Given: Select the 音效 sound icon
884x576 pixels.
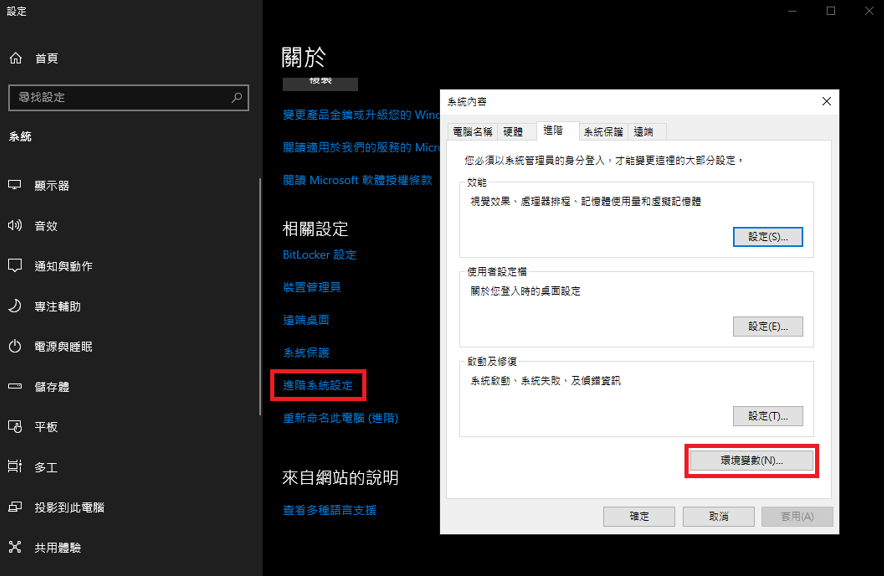Looking at the screenshot, I should [15, 225].
